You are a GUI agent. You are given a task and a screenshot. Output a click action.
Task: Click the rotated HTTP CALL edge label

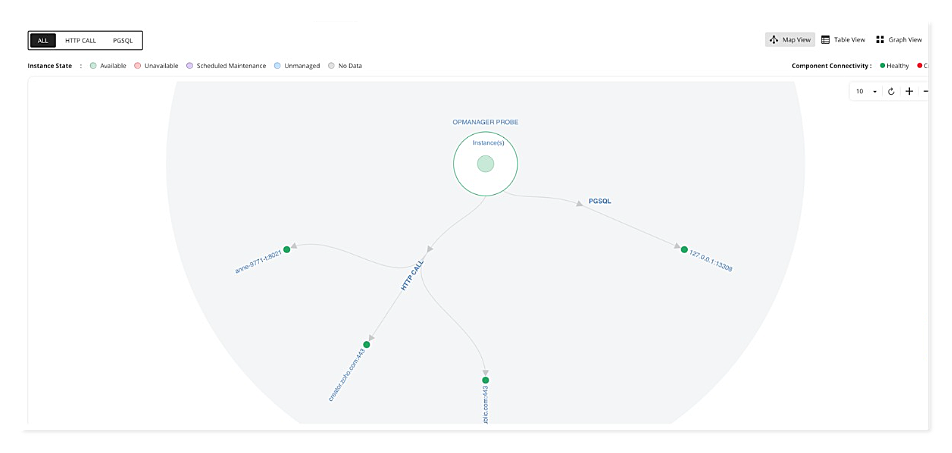412,275
